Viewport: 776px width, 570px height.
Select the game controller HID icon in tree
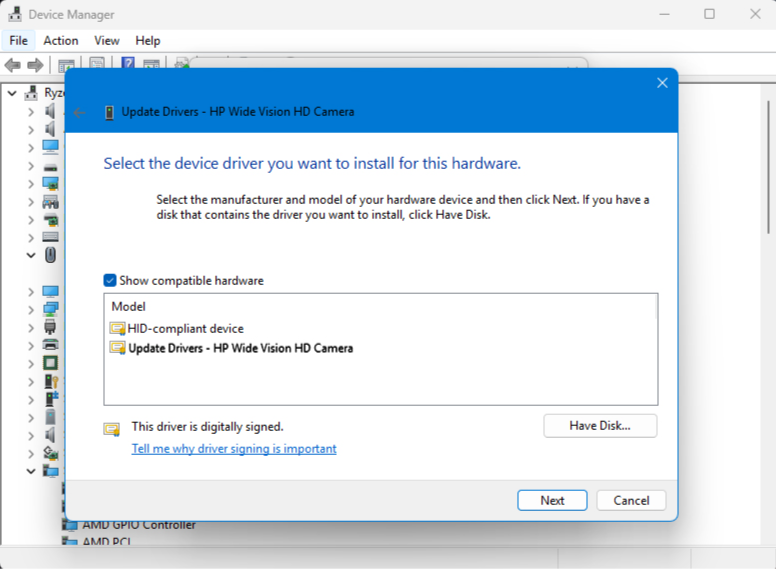click(x=50, y=202)
